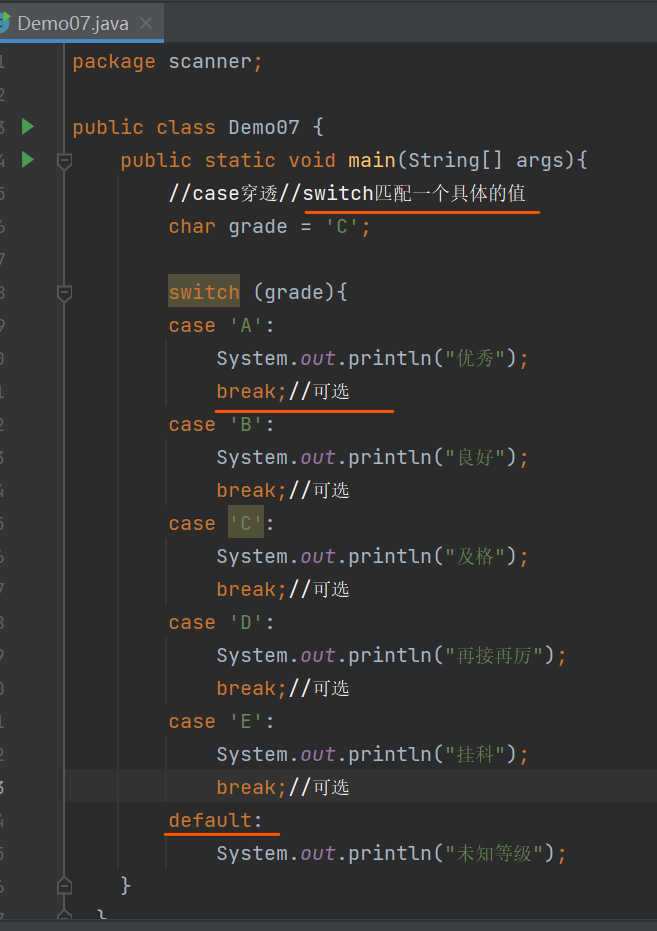The width and height of the screenshot is (657, 931).
Task: Collapse the main method closing-brace fold marker
Action: 64,886
